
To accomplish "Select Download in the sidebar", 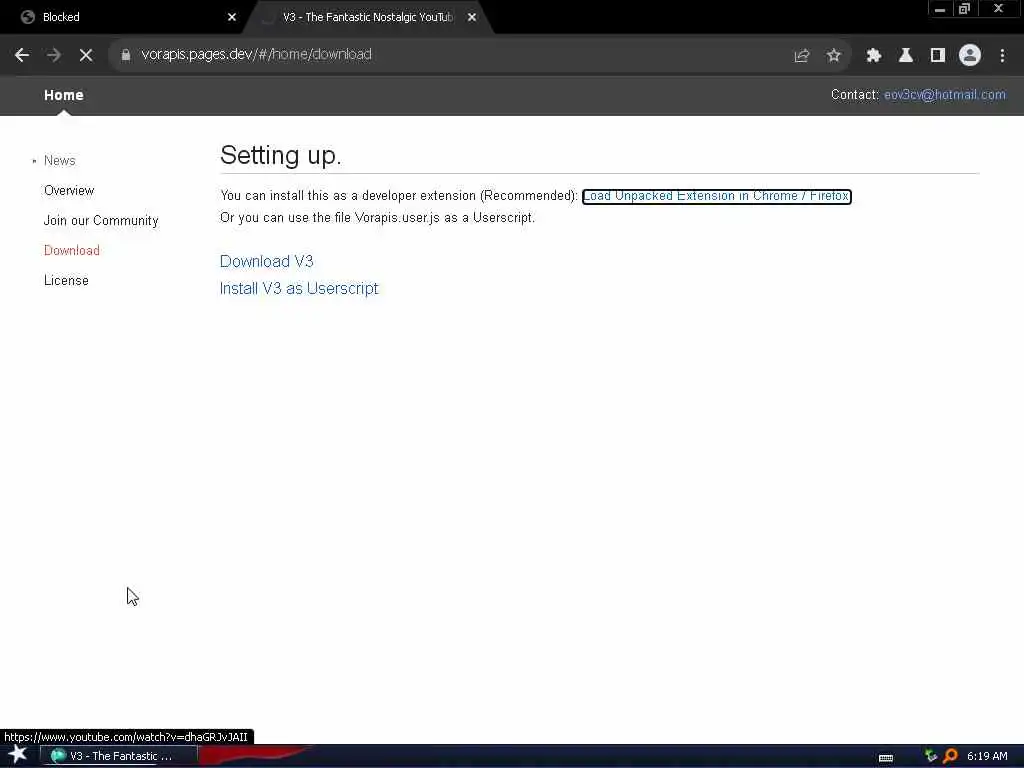I will click(72, 251).
